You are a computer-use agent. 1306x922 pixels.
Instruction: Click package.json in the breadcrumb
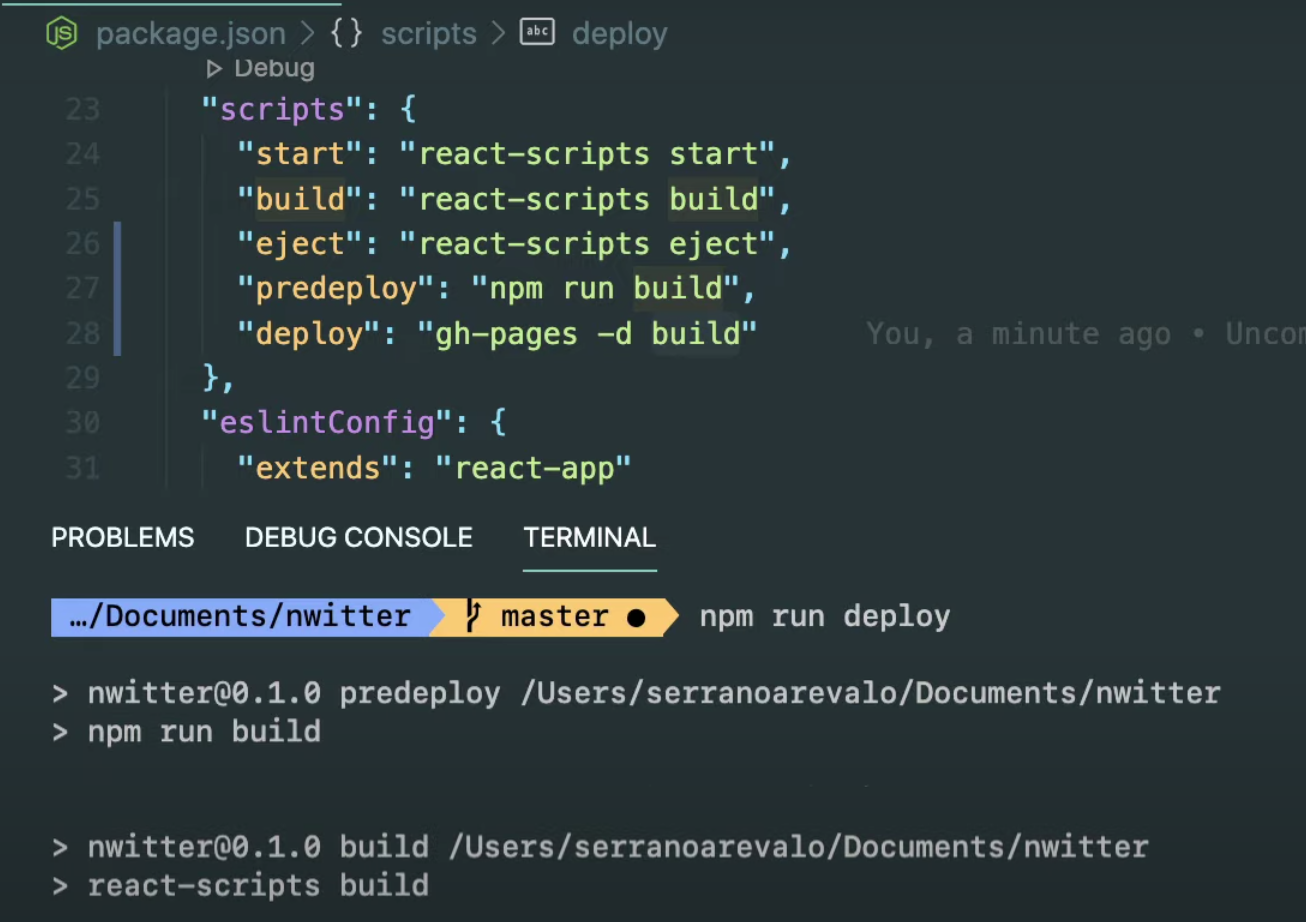click(x=190, y=34)
